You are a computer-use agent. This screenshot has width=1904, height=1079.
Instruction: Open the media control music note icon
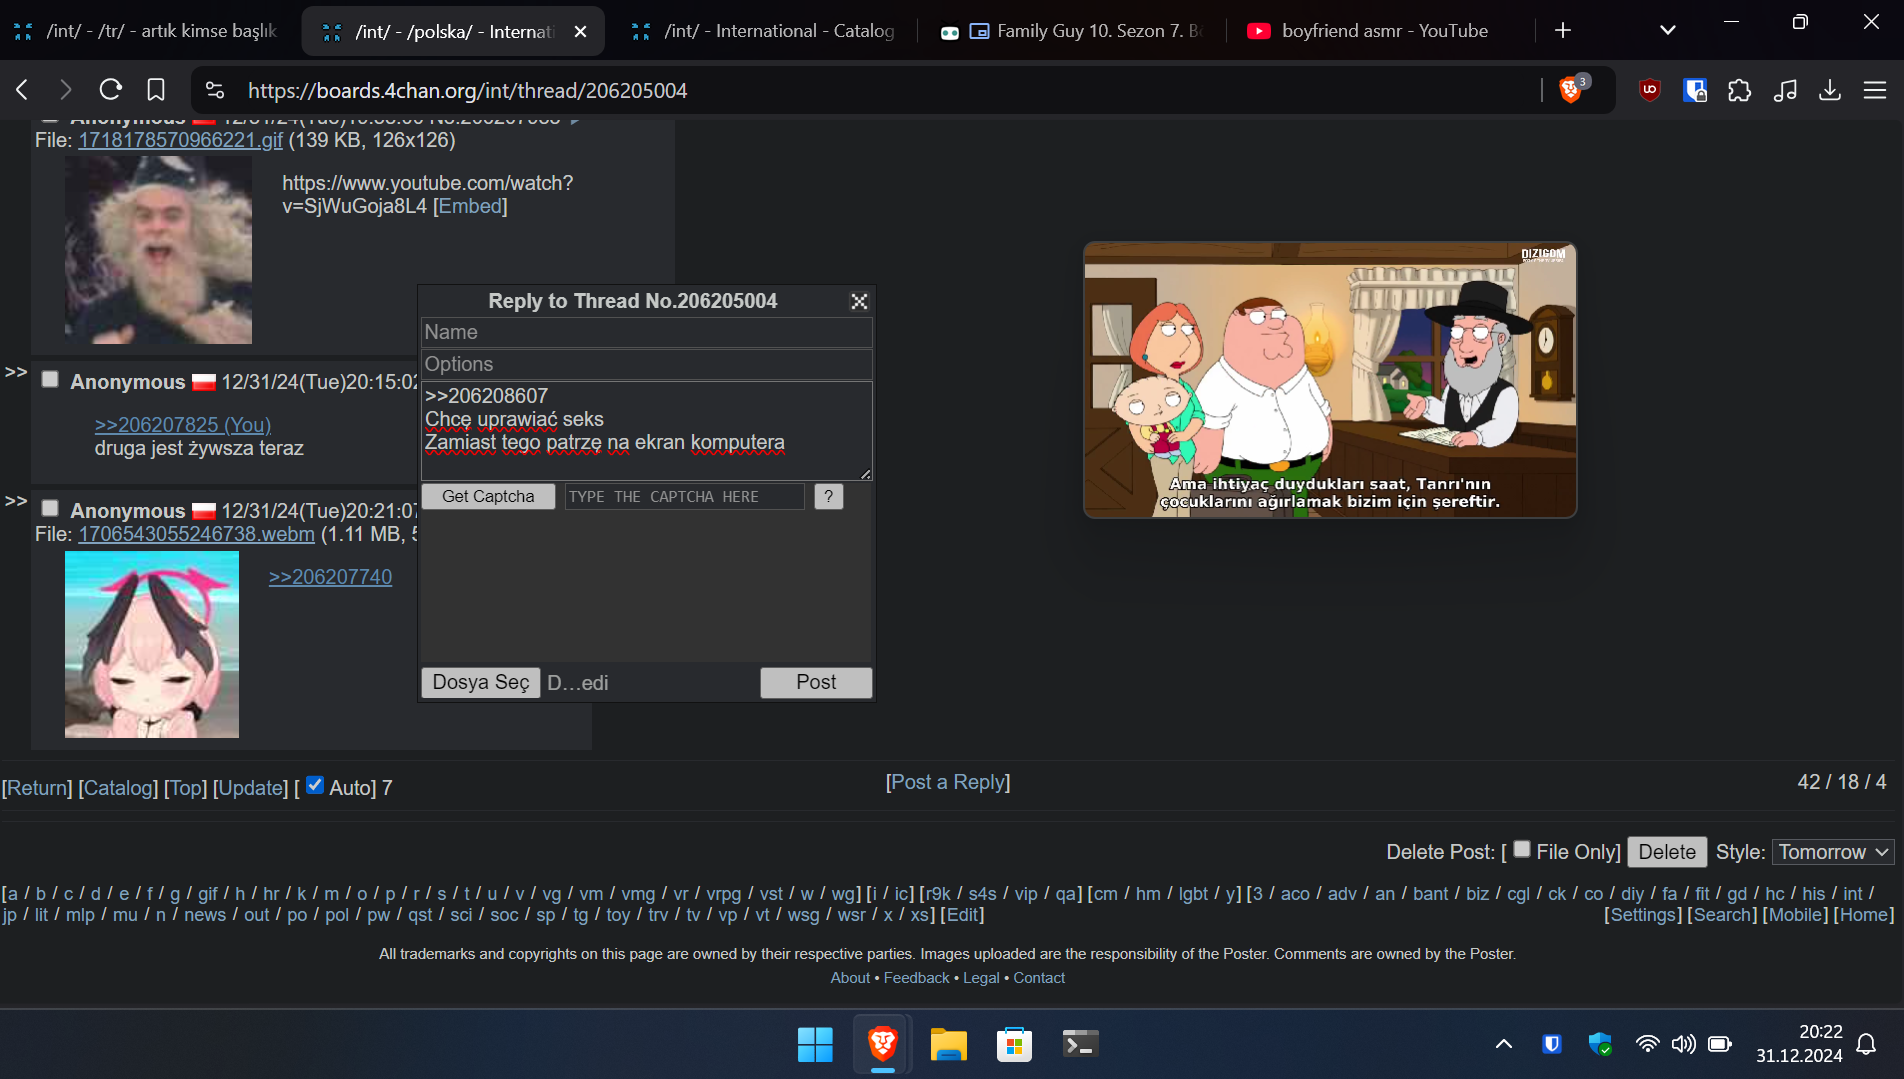(1785, 90)
